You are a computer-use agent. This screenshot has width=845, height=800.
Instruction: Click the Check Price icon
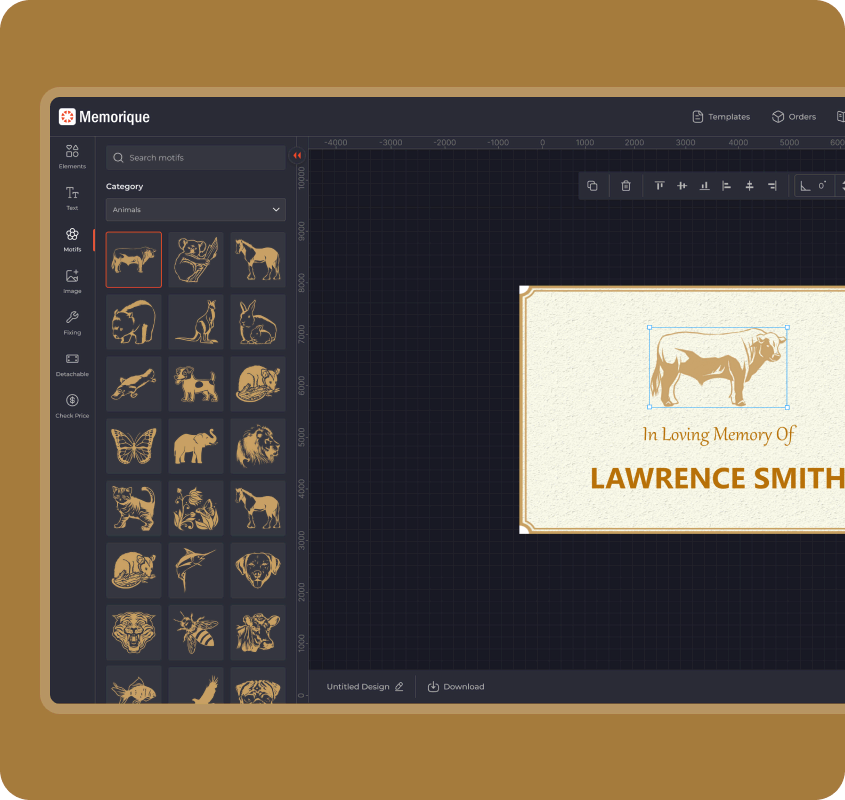tap(72, 404)
